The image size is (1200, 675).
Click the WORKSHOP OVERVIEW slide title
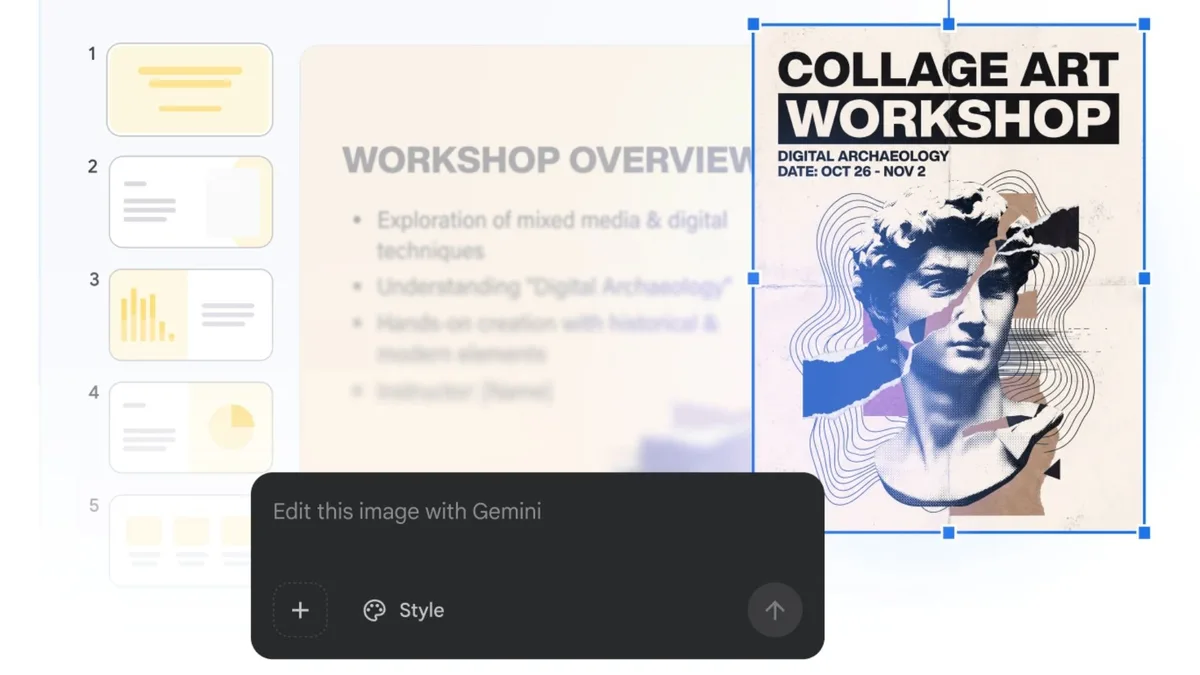tap(548, 160)
